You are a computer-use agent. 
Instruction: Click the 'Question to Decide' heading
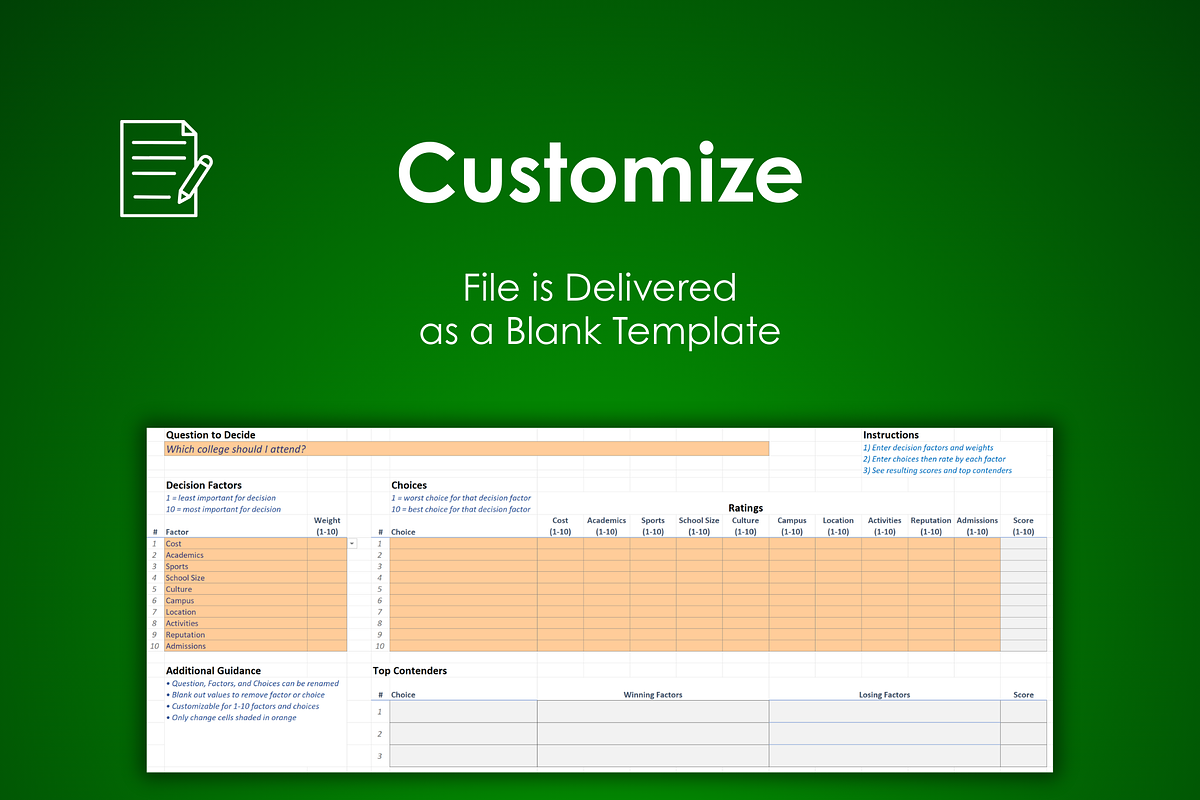click(x=211, y=435)
